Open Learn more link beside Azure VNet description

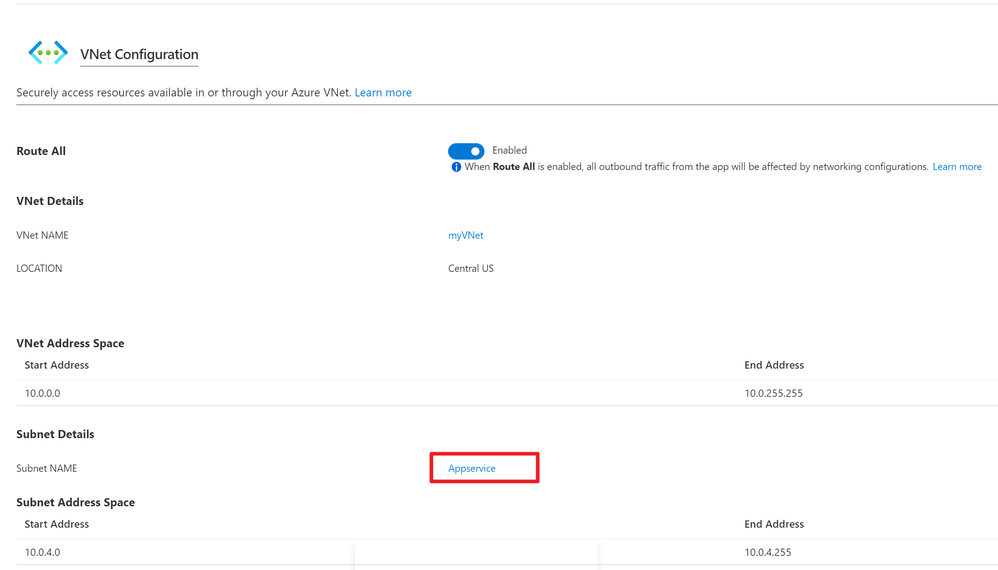pyautogui.click(x=383, y=92)
